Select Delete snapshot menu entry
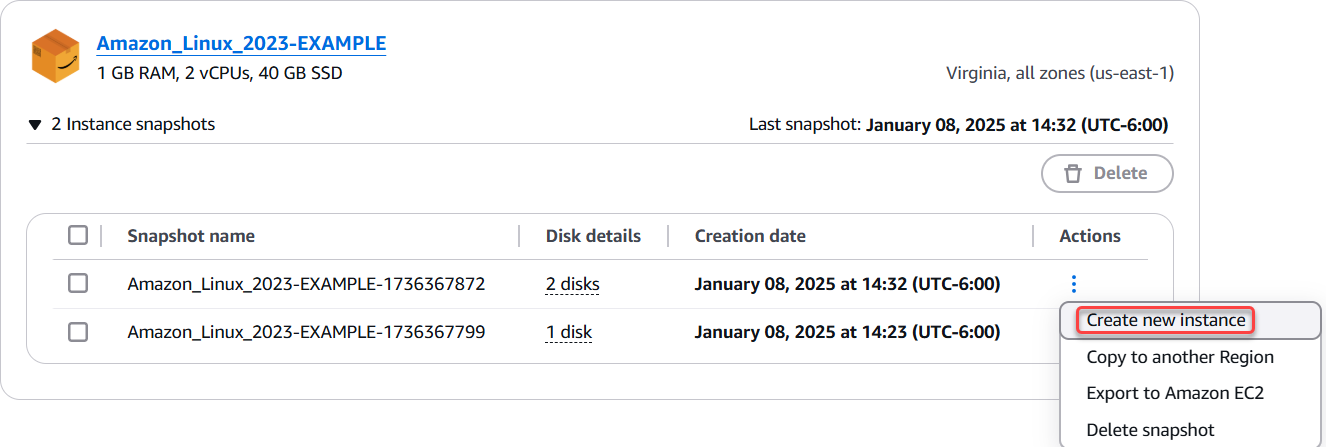Viewport: 1326px width, 447px height. click(x=1150, y=430)
